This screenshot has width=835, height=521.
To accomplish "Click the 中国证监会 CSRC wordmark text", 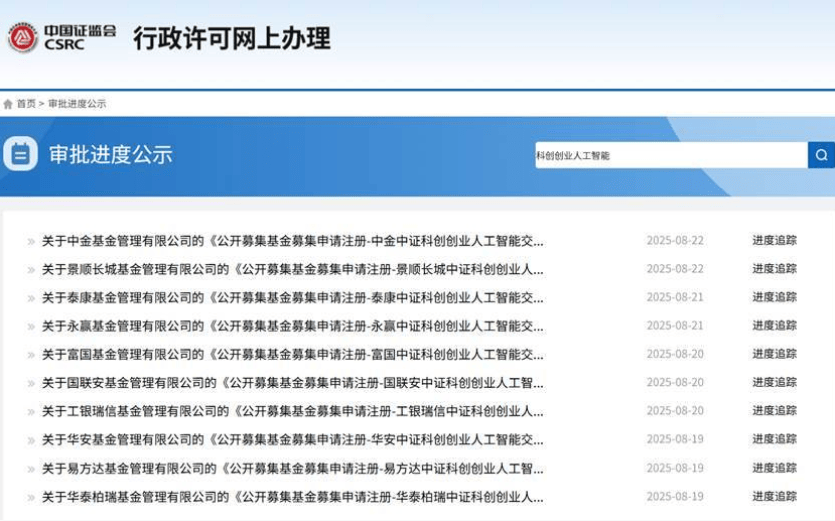I will pos(80,37).
